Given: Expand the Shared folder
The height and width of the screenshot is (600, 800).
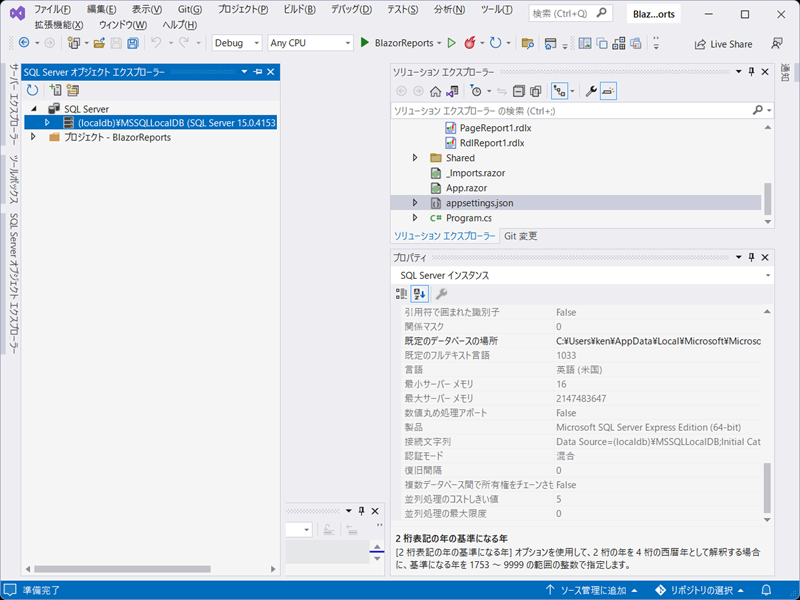Looking at the screenshot, I should click(x=415, y=158).
